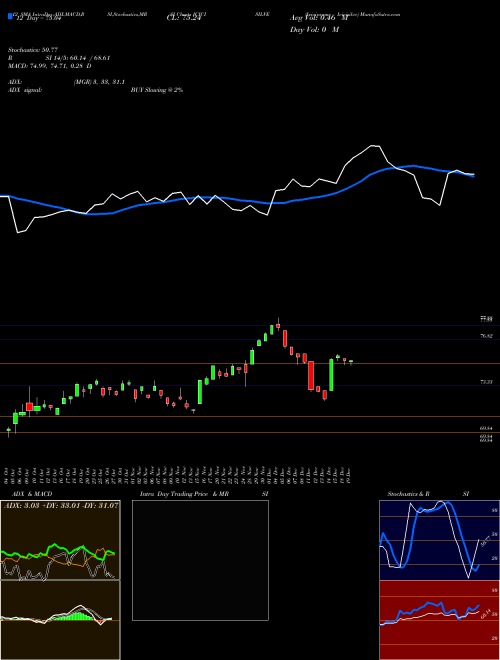The image size is (500, 660).
Task: Click the 76.82 price level label
Action: pos(487,336)
